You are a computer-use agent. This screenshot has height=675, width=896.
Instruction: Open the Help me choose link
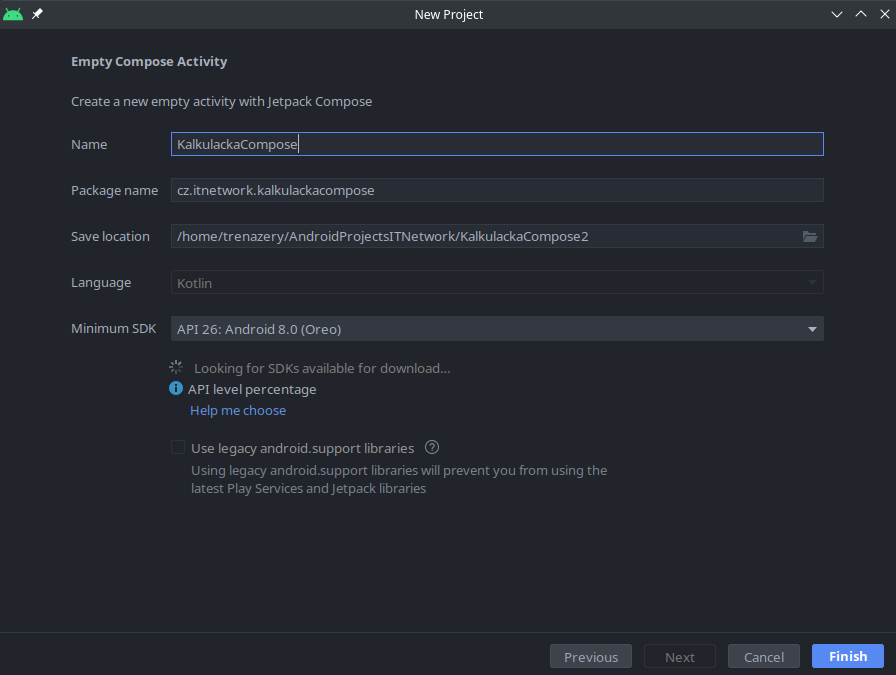(x=238, y=410)
